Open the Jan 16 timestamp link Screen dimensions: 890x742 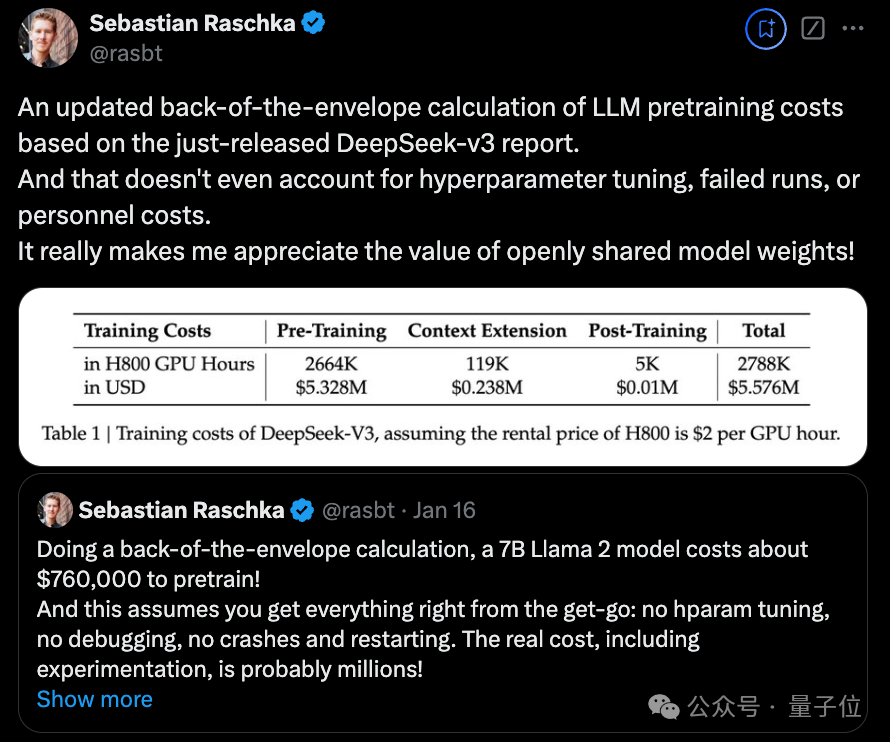click(444, 510)
